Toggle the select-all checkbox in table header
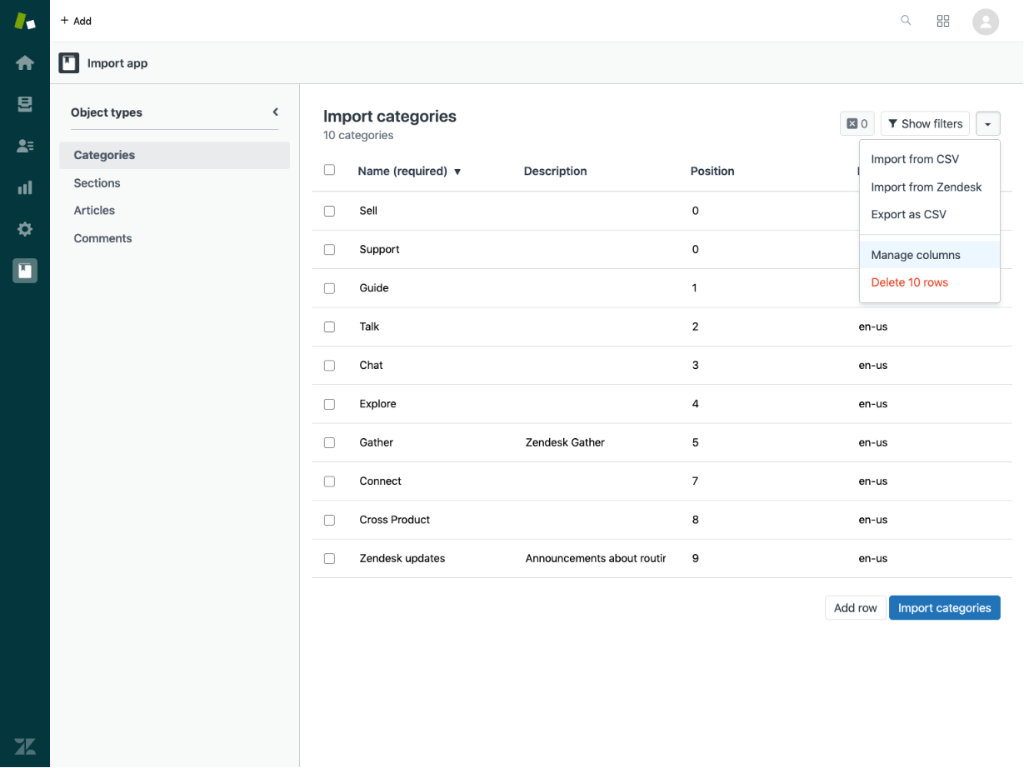This screenshot has width=1024, height=768. coord(329,170)
